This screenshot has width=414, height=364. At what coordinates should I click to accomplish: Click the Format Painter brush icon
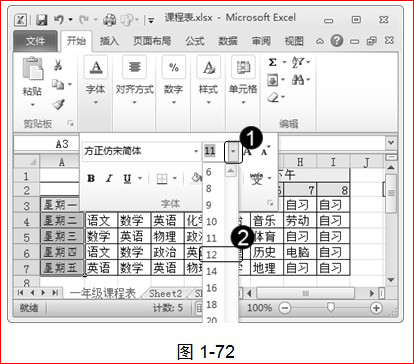[x=58, y=104]
